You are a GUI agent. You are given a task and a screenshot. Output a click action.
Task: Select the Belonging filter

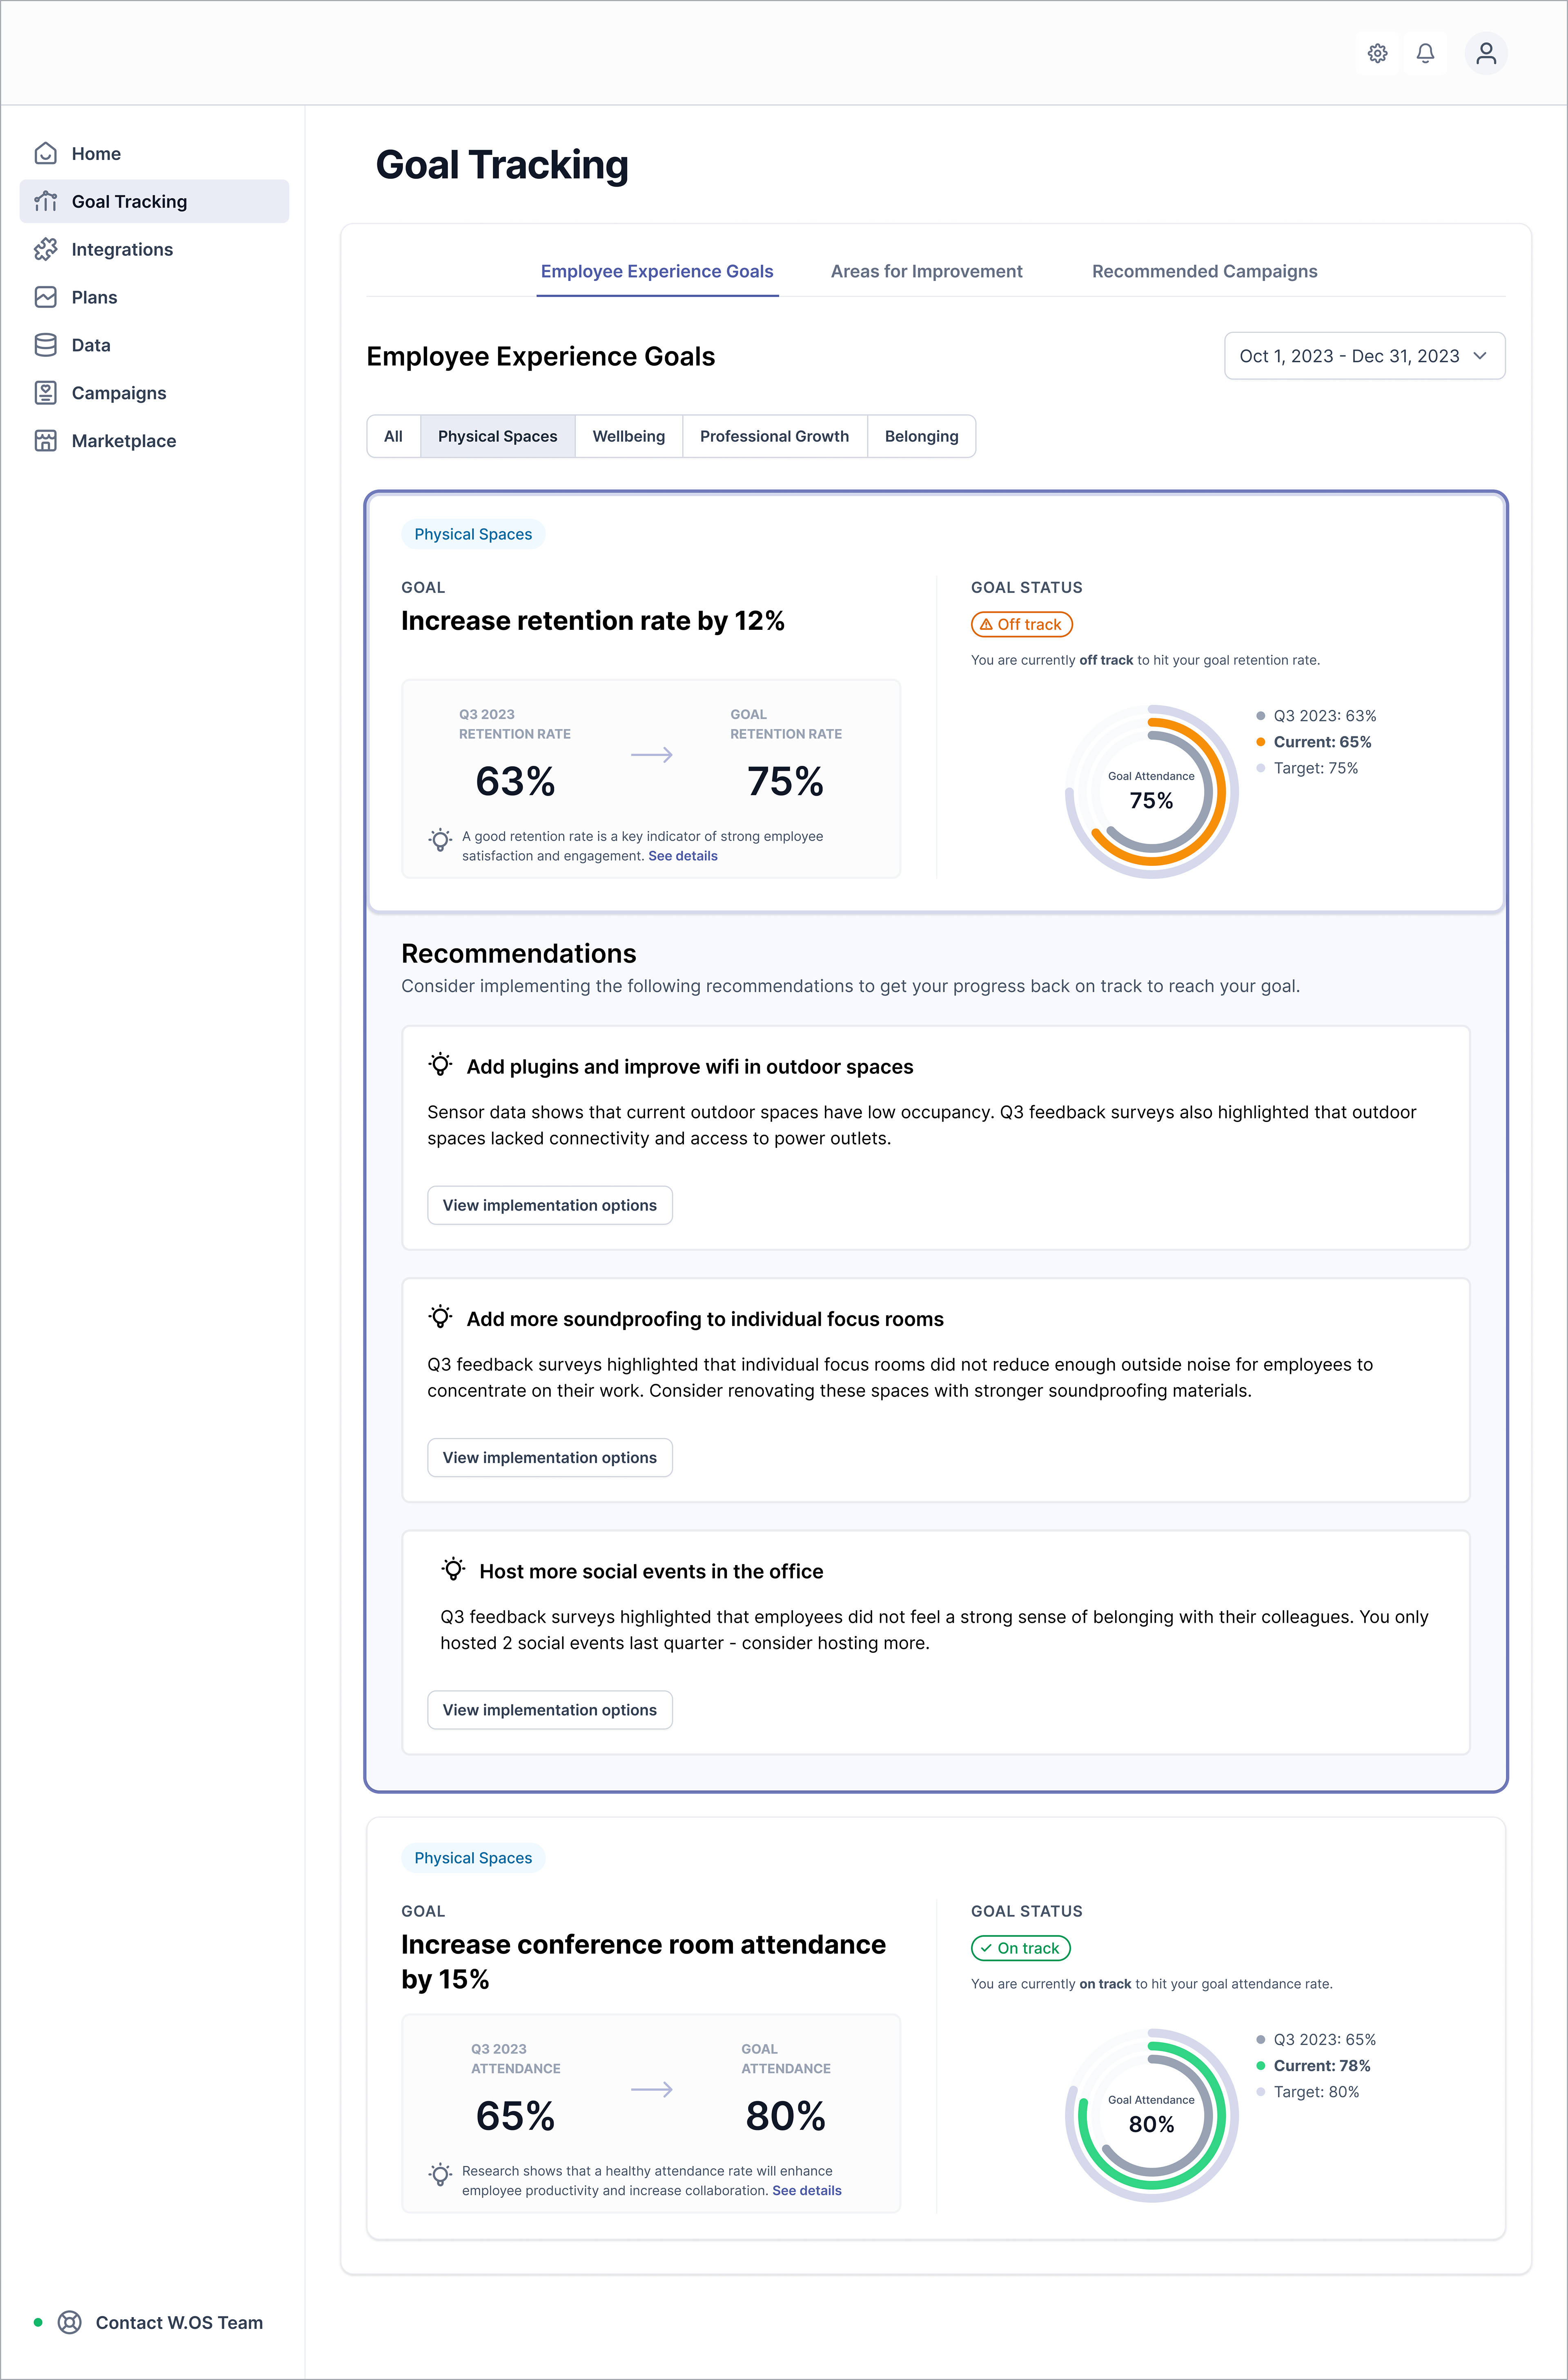point(921,436)
